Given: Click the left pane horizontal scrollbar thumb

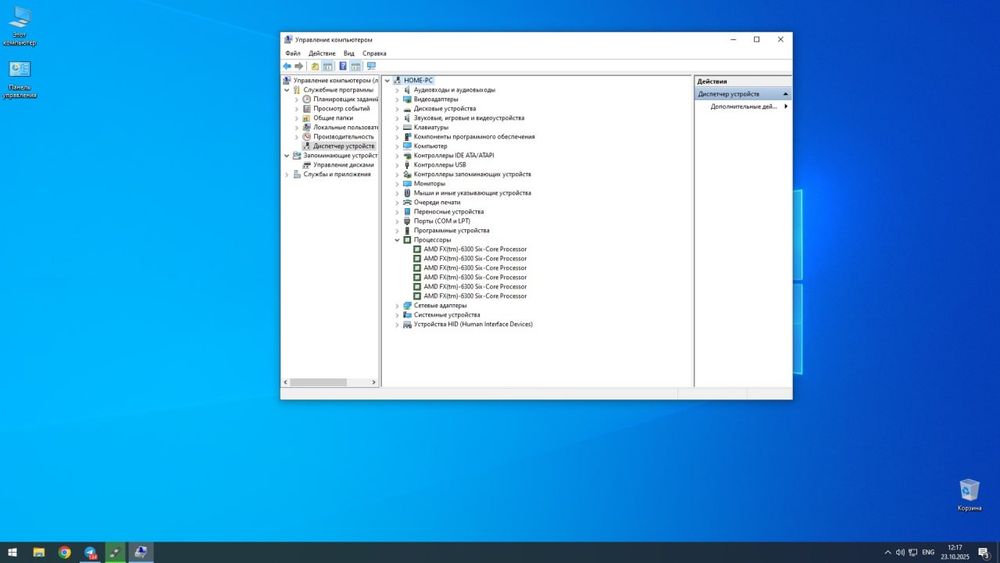Looking at the screenshot, I should [x=318, y=382].
